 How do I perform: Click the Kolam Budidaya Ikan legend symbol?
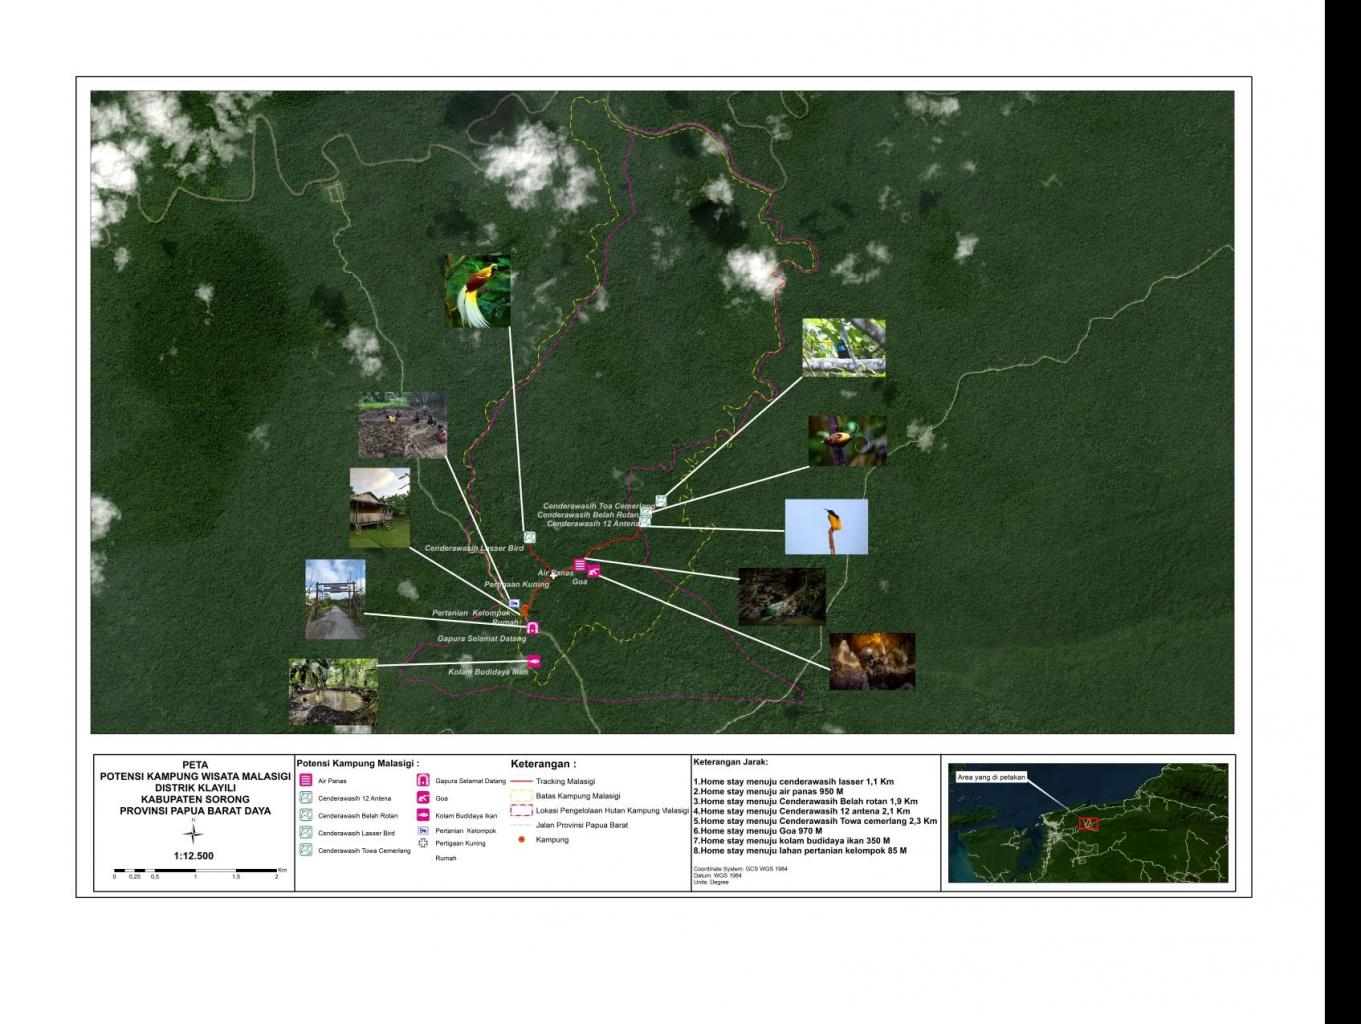pos(423,815)
